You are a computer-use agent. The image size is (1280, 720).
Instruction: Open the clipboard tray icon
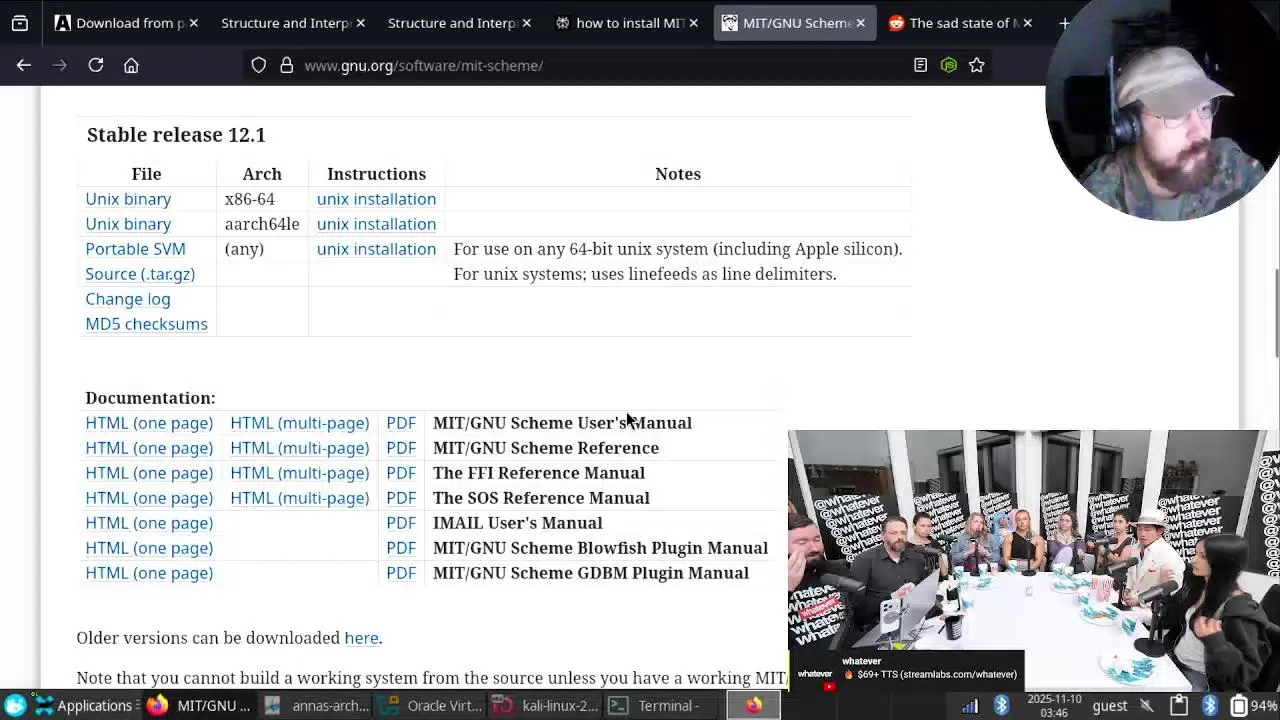1179,706
